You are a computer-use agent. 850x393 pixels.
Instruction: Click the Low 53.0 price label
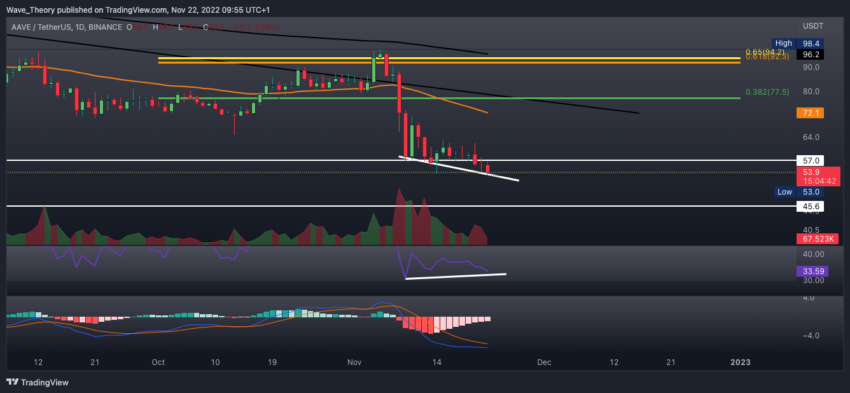(x=799, y=192)
